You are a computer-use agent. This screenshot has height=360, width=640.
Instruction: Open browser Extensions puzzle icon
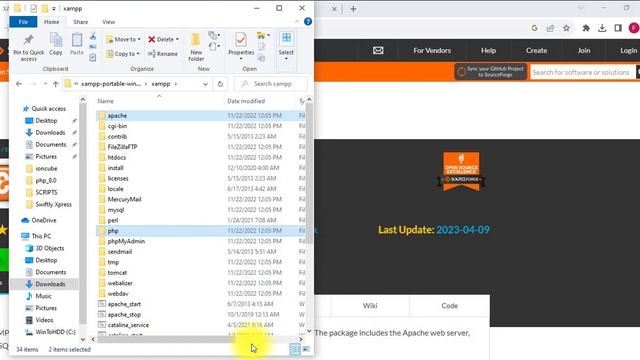586,28
